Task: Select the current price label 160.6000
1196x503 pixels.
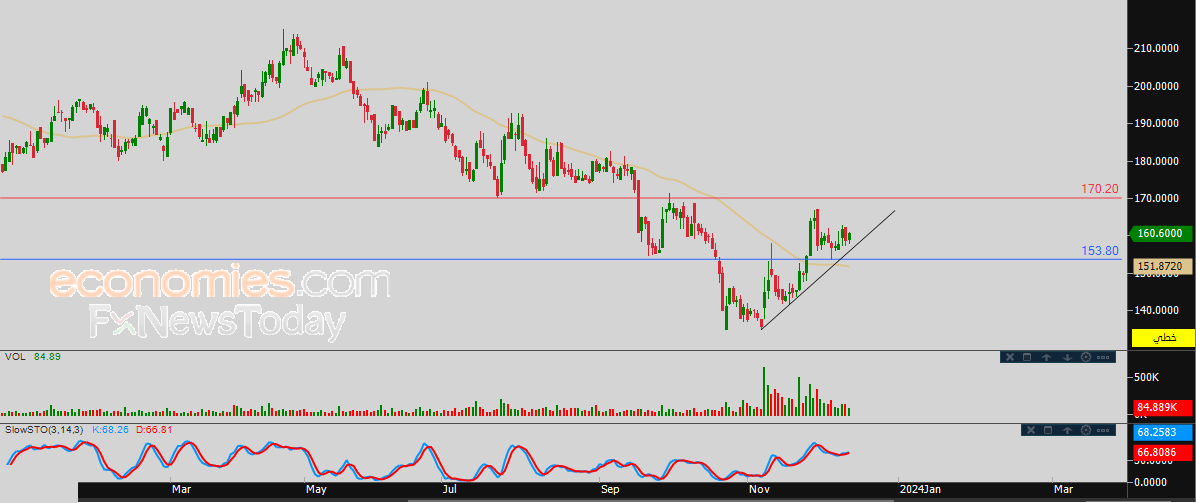Action: pyautogui.click(x=1160, y=234)
